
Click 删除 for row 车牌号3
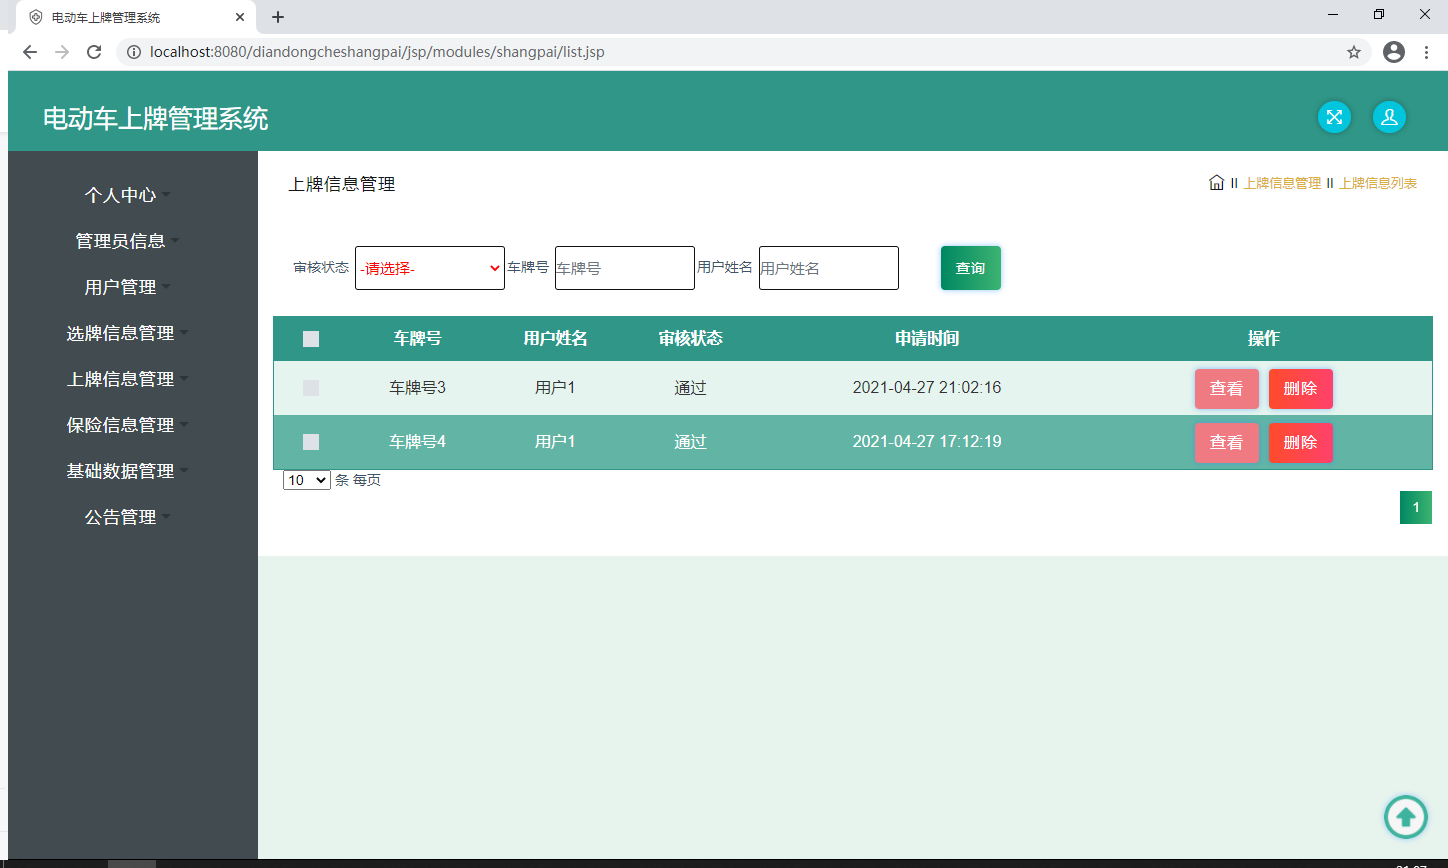pos(1301,389)
